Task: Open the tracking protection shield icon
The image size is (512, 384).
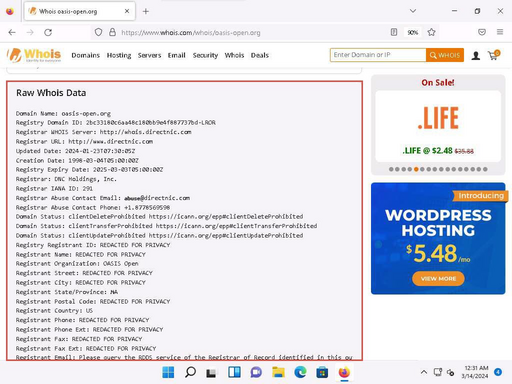Action: tap(98, 32)
